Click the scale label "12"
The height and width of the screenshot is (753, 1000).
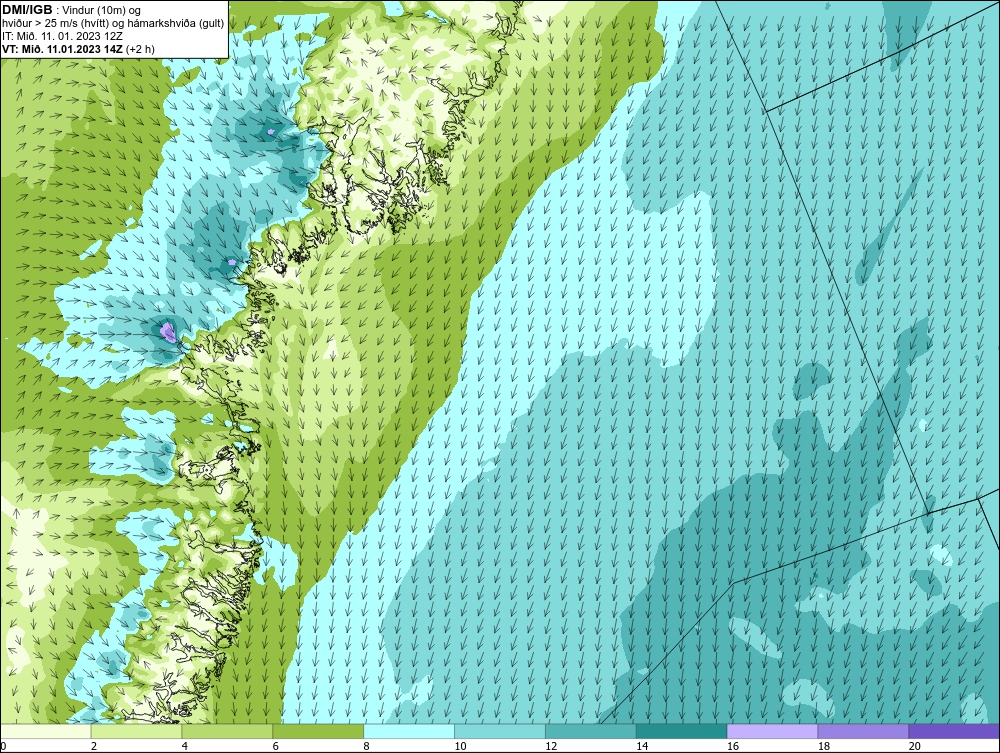coord(551,746)
